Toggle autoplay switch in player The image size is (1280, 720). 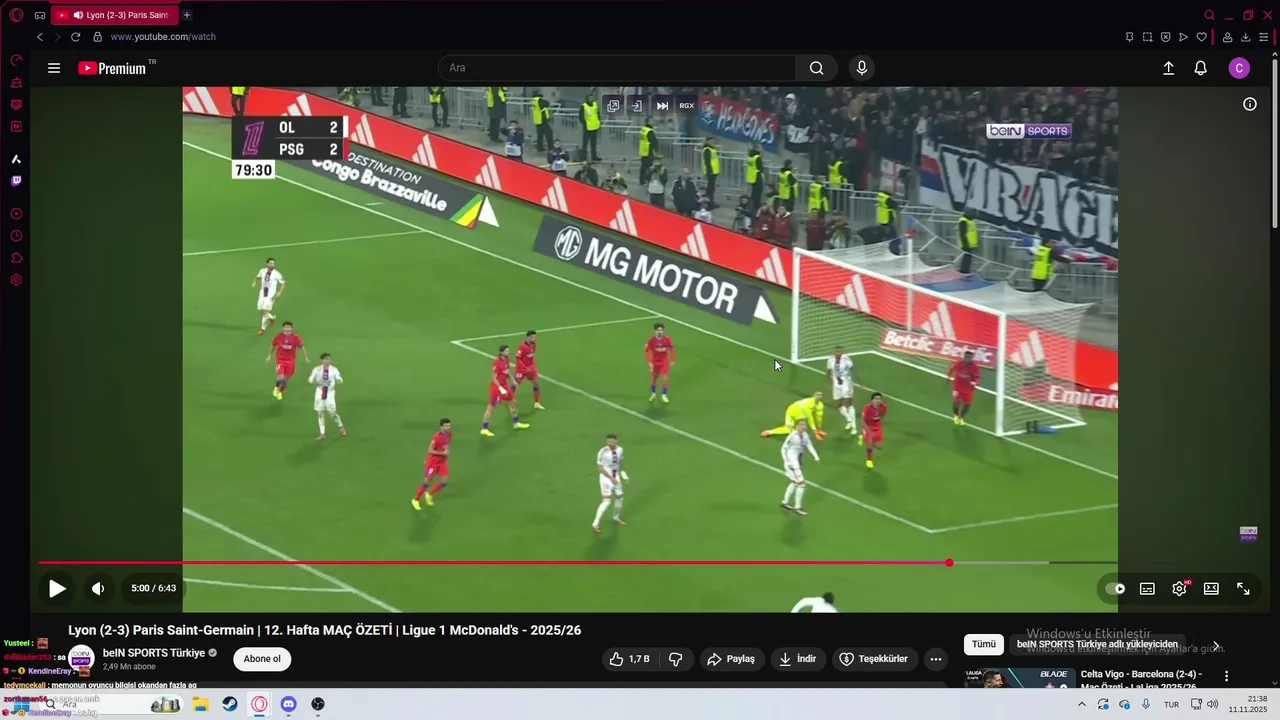(x=1115, y=589)
